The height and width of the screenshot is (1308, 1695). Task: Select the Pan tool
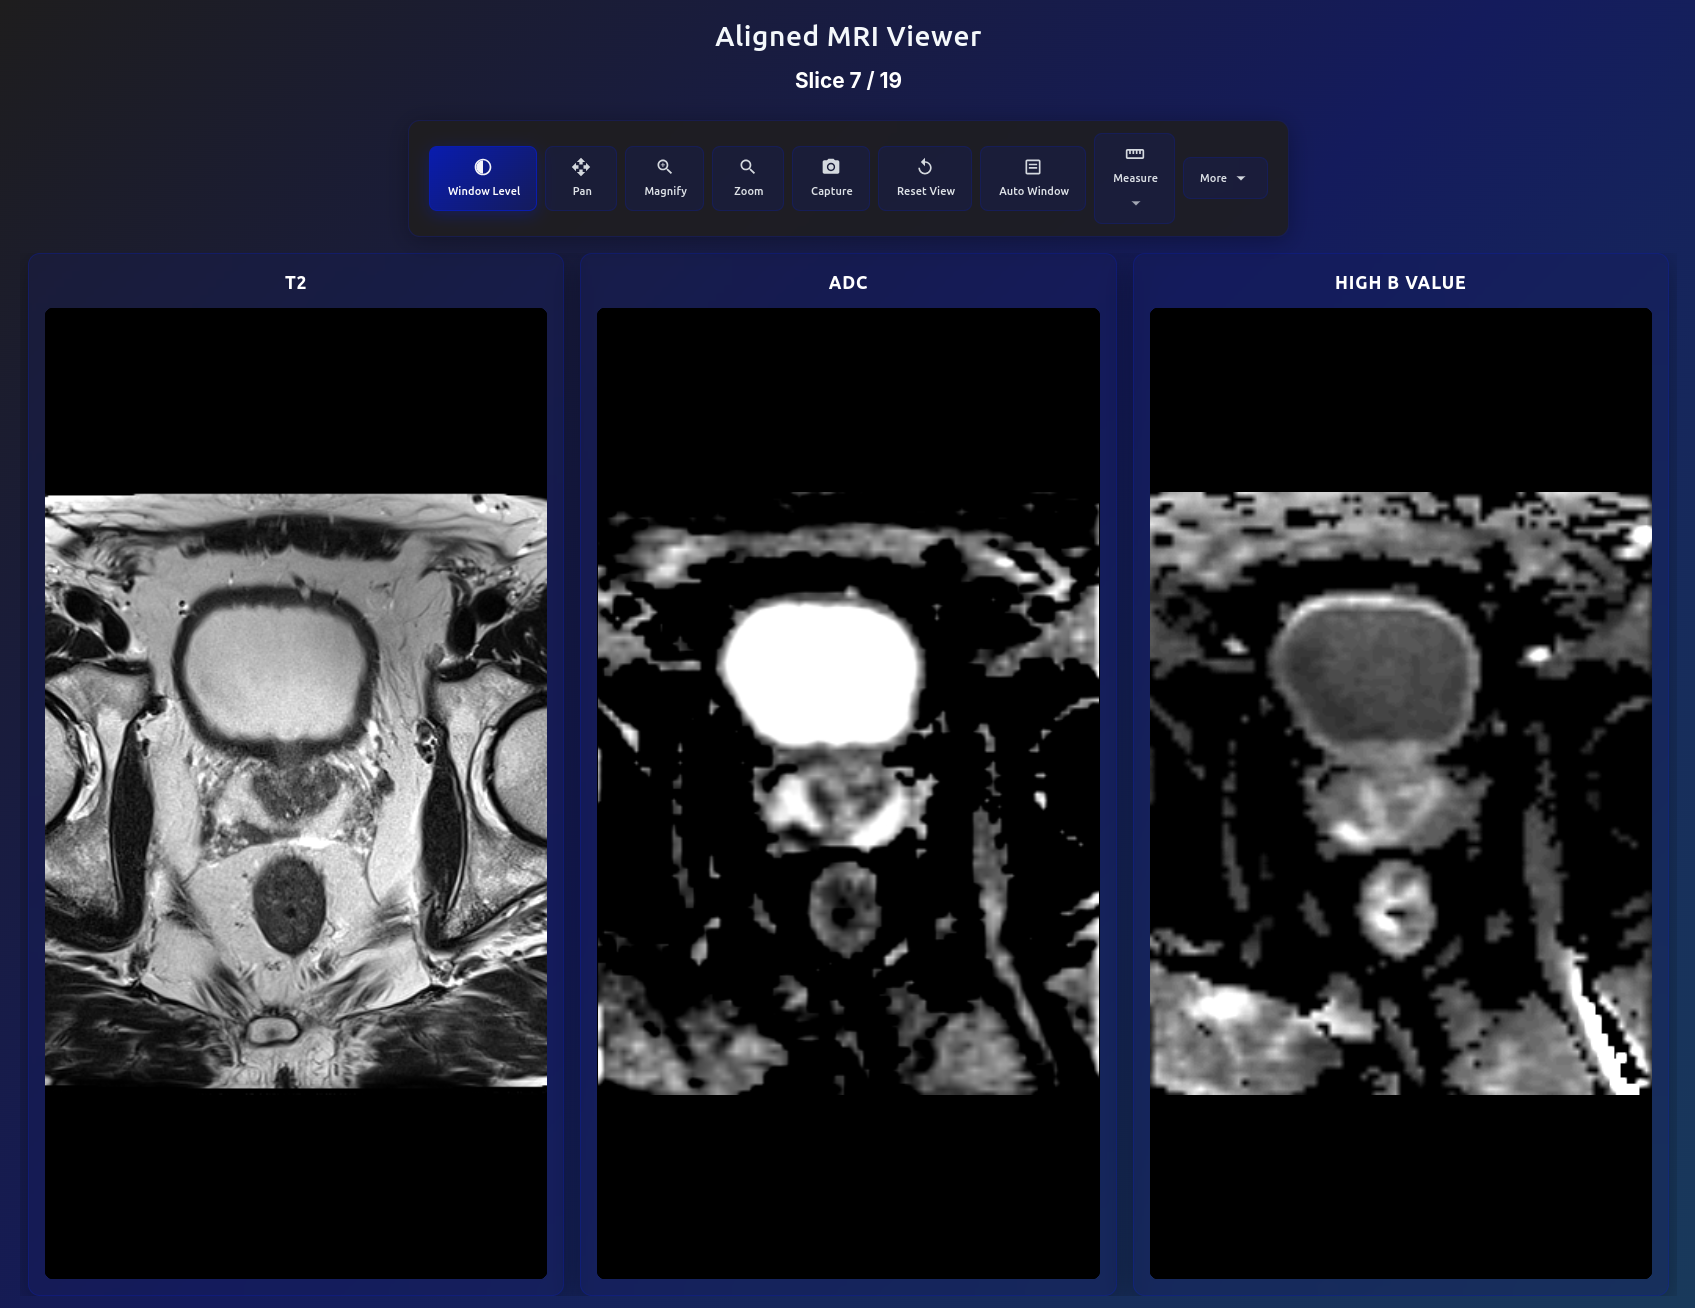point(581,178)
